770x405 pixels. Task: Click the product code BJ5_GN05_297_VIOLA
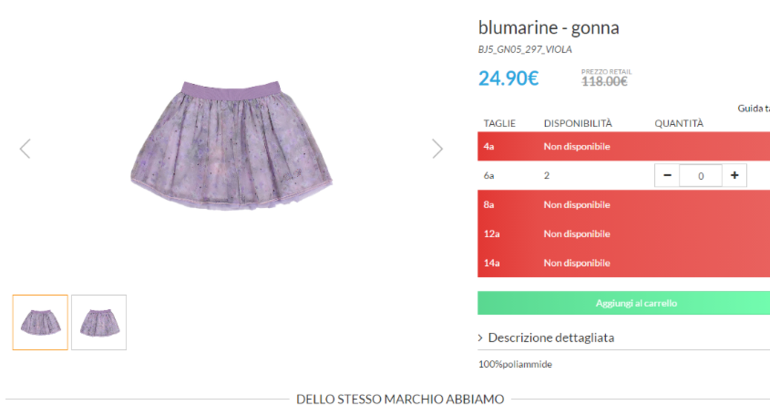click(x=525, y=50)
